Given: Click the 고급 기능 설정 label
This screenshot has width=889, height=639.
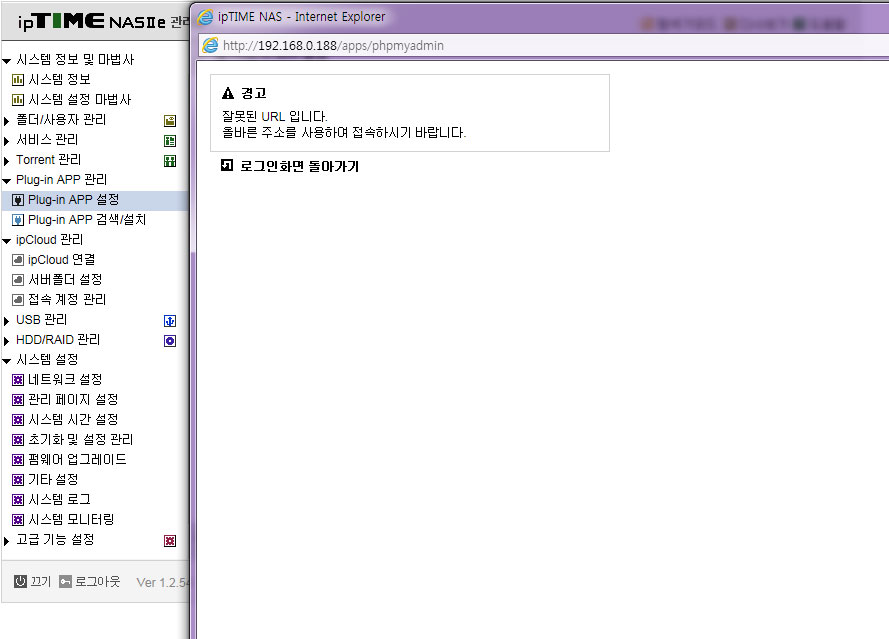Looking at the screenshot, I should [55, 540].
